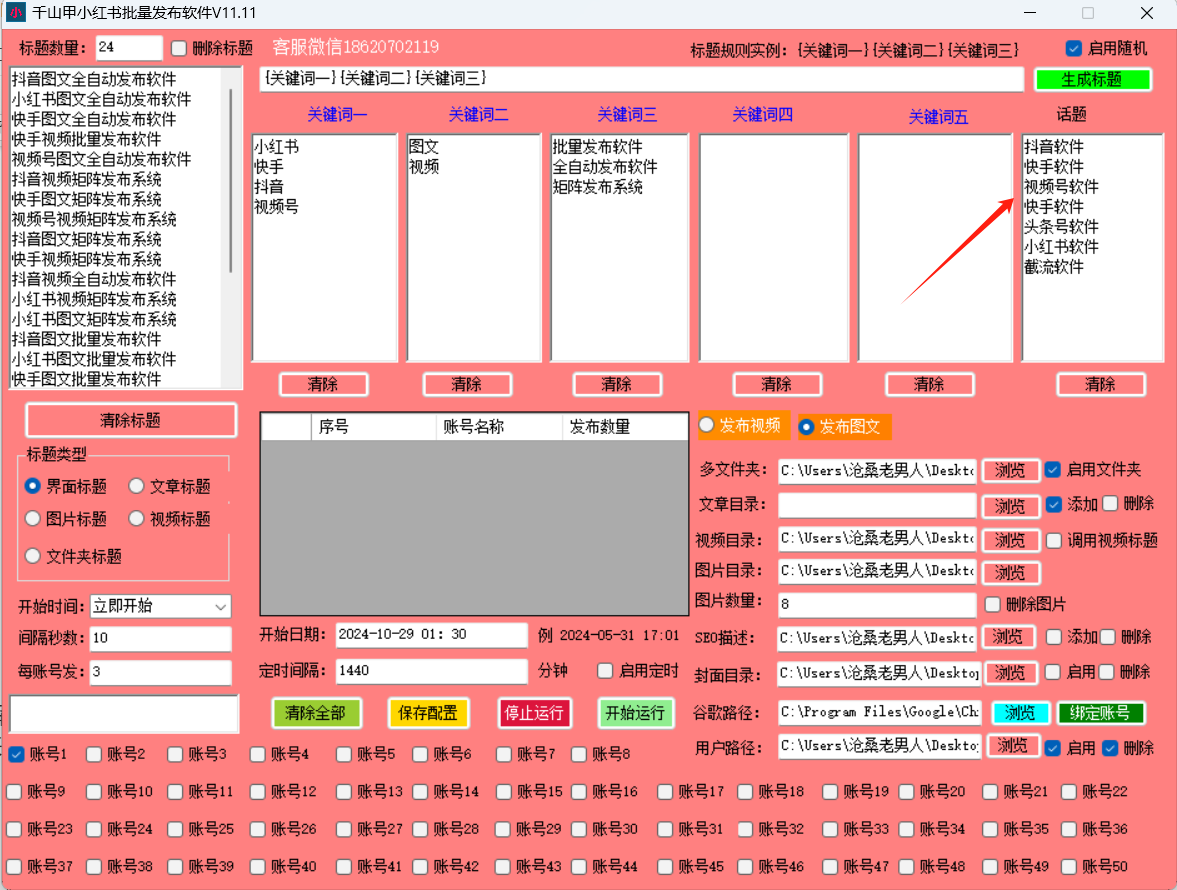Viewport: 1177px width, 890px height.
Task: Toggle 删除 checkbox in 用户路径 row
Action: point(1110,748)
